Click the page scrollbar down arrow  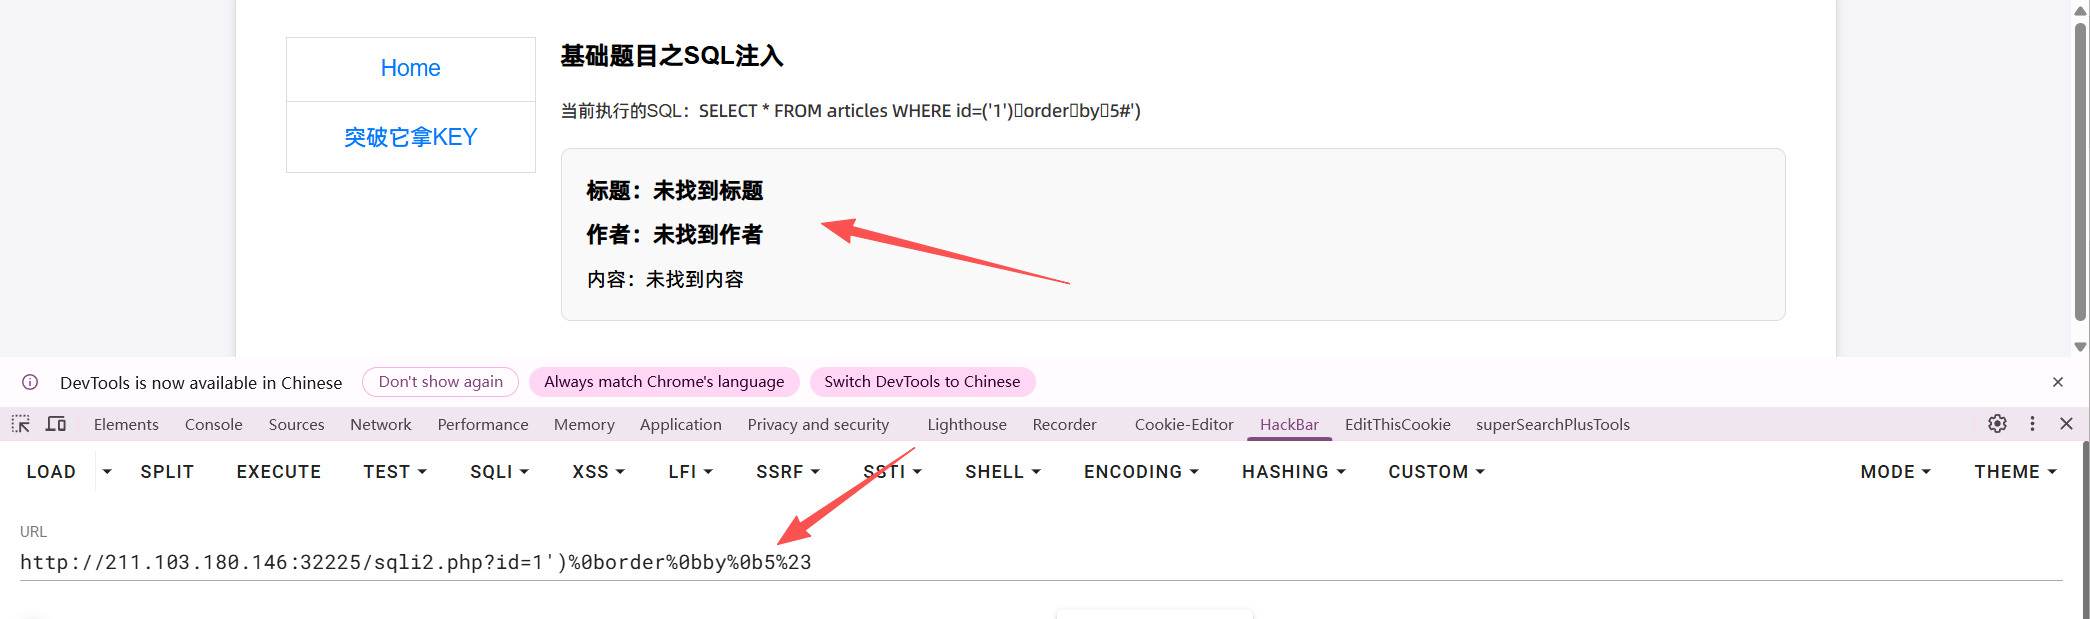pyautogui.click(x=2080, y=347)
